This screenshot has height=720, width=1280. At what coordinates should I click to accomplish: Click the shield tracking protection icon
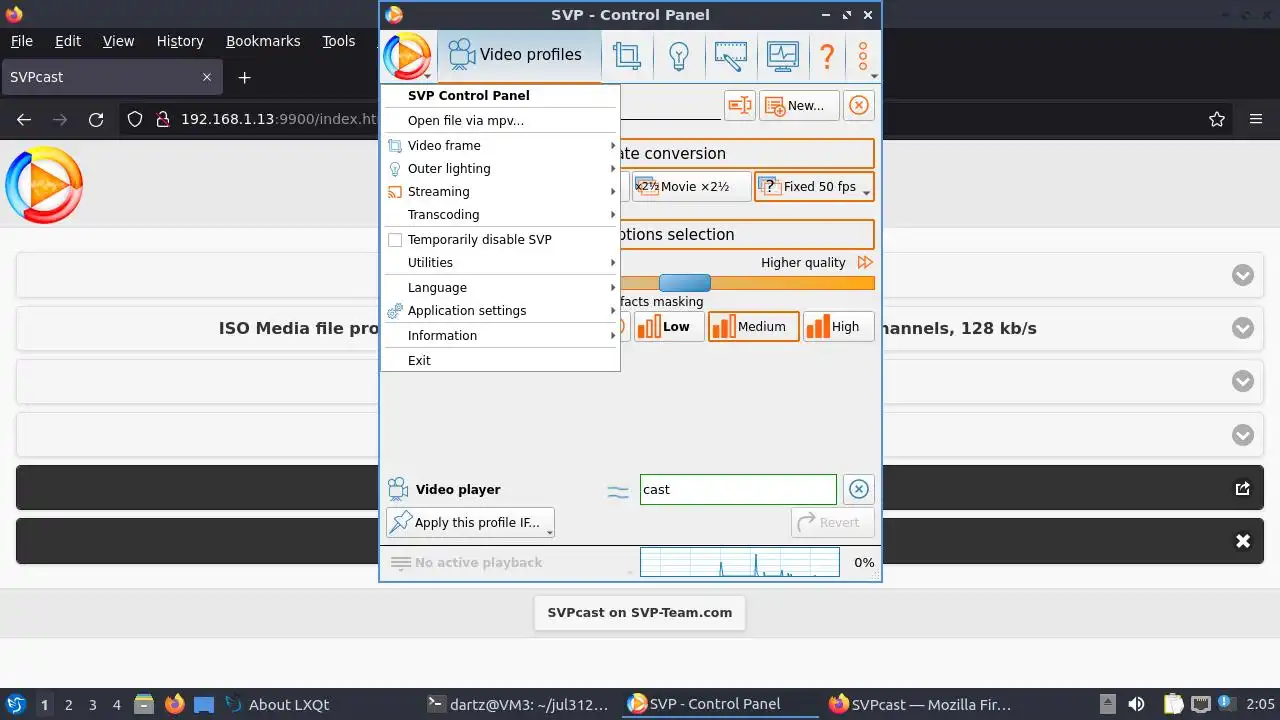pos(135,119)
